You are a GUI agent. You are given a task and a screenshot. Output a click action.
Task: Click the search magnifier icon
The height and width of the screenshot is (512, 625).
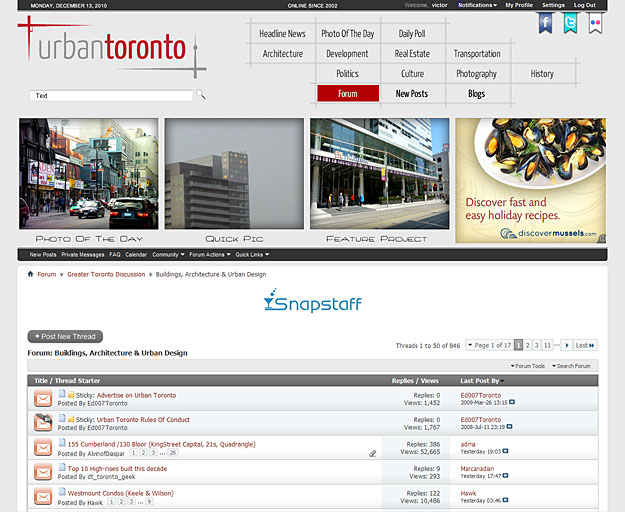pos(201,95)
